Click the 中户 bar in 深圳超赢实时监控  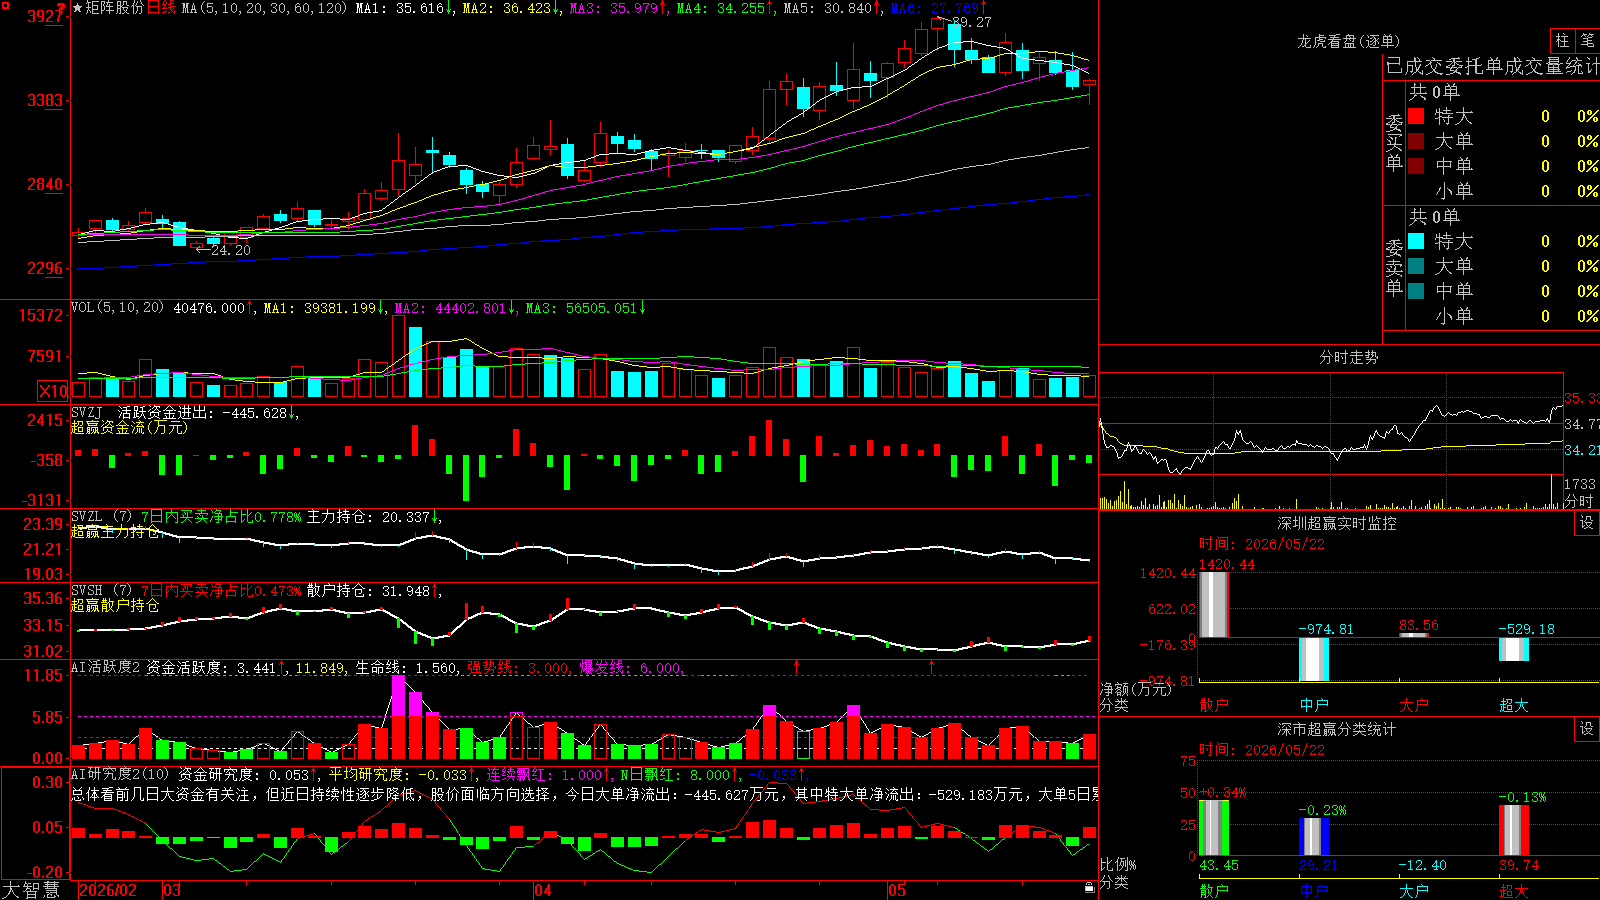click(x=1314, y=659)
